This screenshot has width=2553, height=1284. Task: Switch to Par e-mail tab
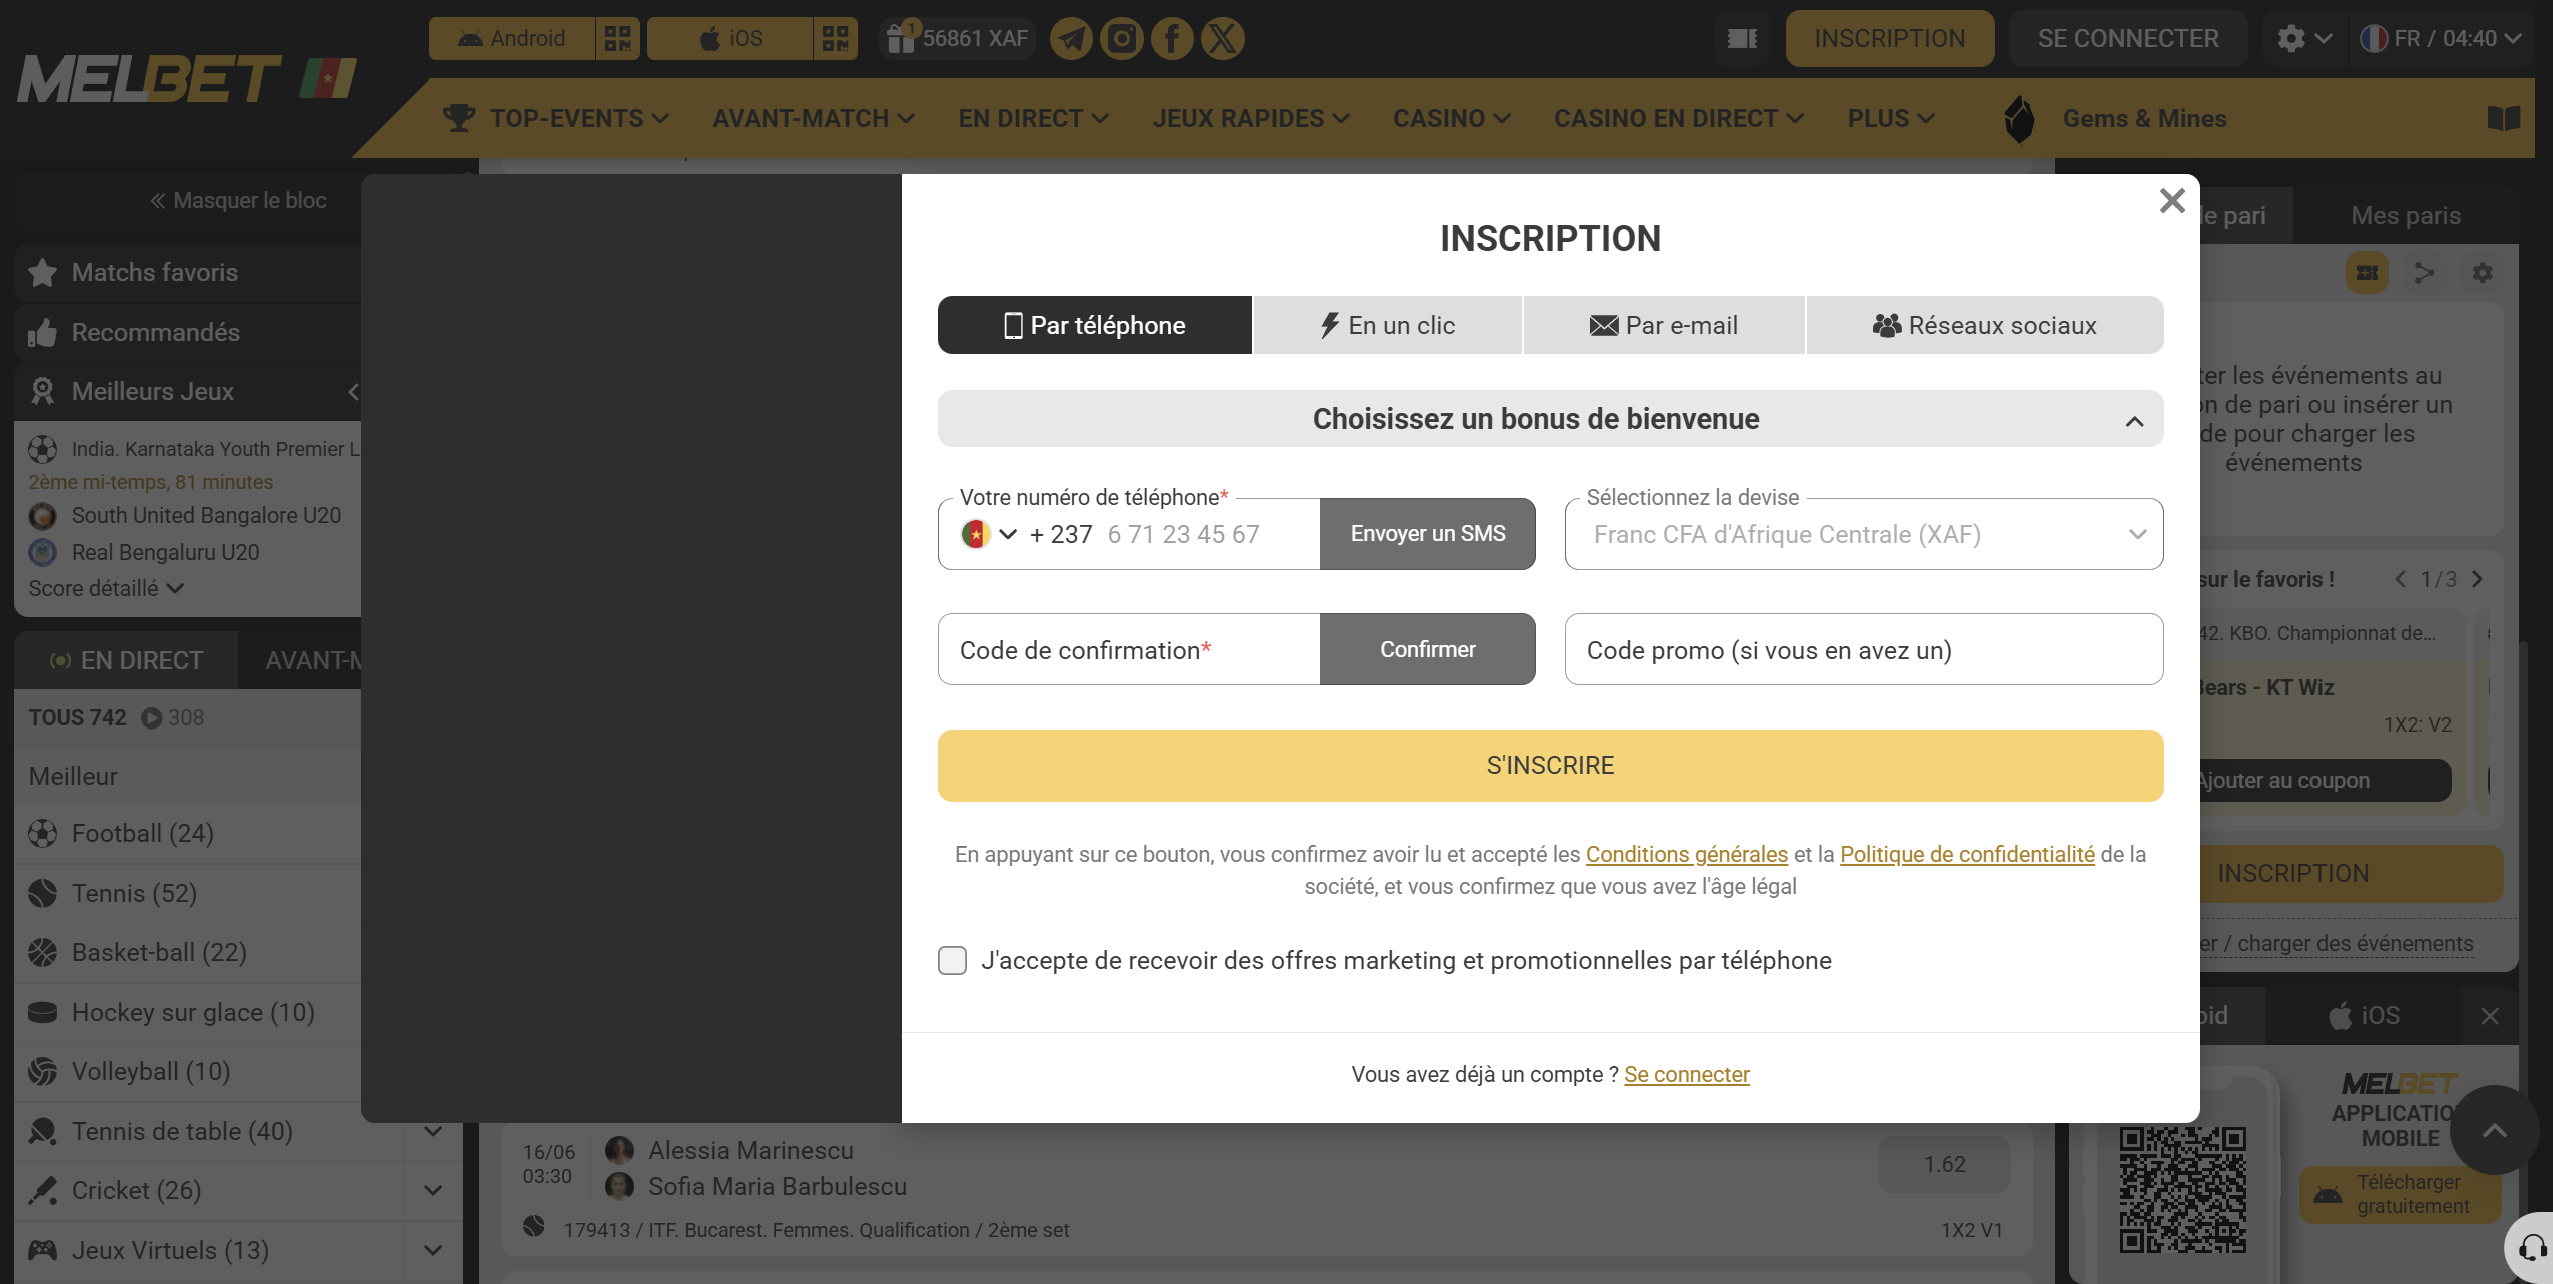point(1664,326)
